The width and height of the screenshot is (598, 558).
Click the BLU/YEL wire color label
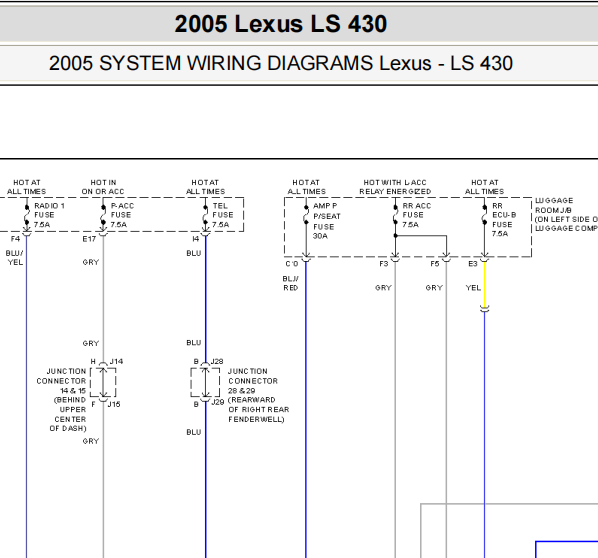tap(14, 258)
